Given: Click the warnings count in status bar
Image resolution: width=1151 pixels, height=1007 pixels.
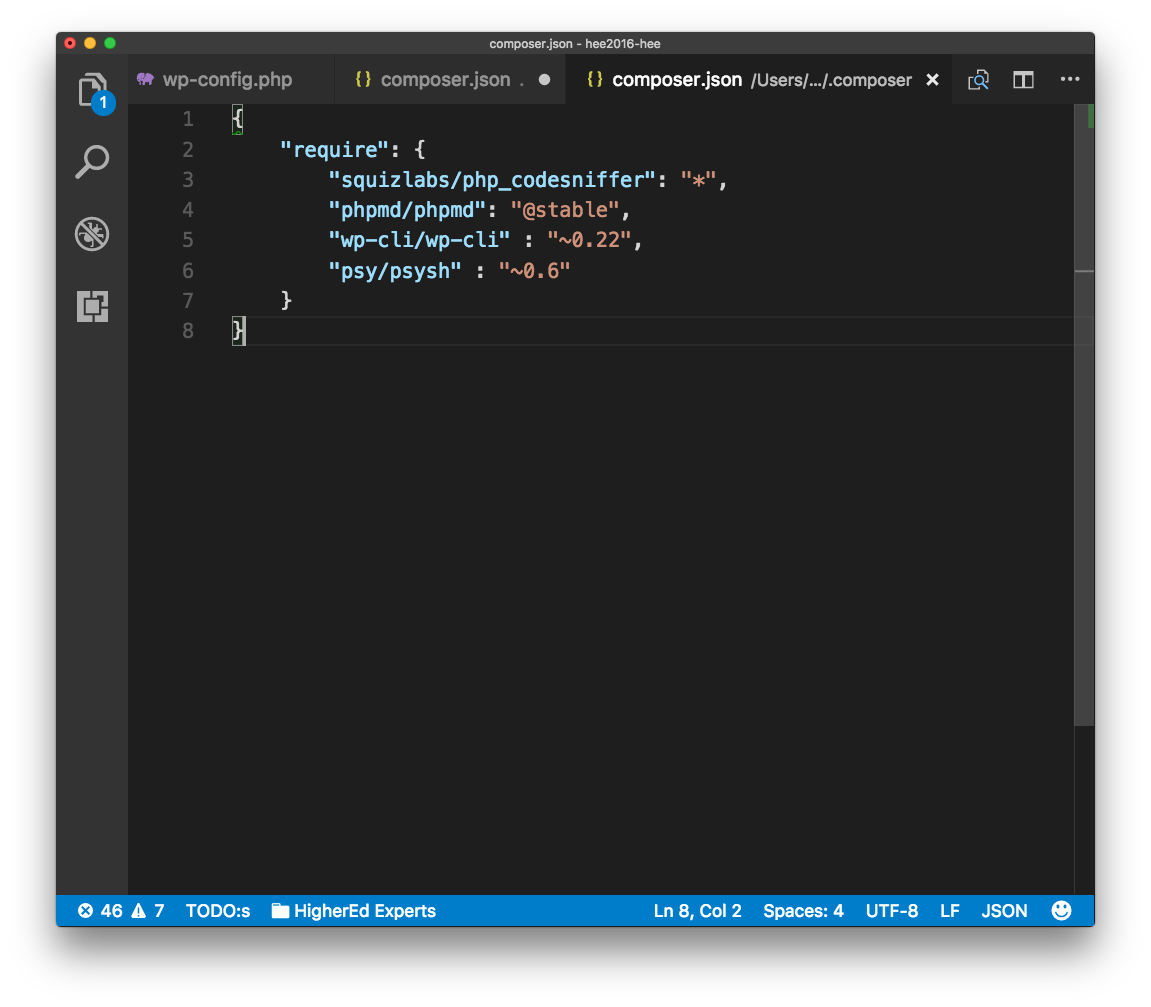Looking at the screenshot, I should click(148, 911).
